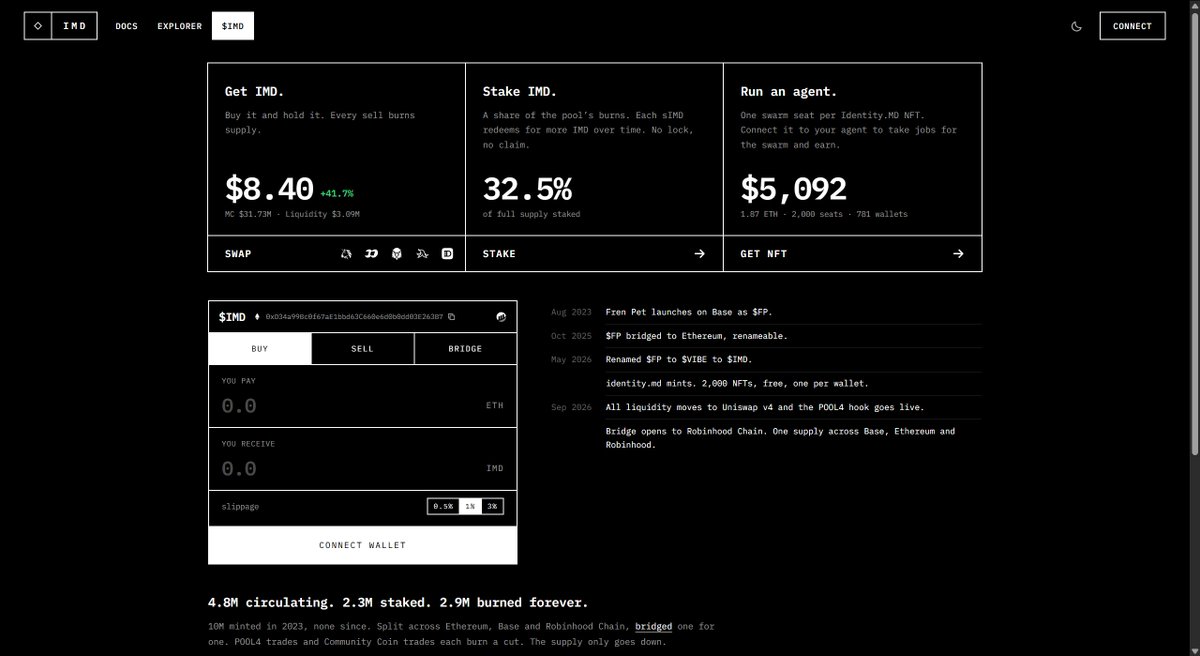This screenshot has height=656, width=1200.
Task: Set slippage to 0.5%
Action: pyautogui.click(x=442, y=507)
